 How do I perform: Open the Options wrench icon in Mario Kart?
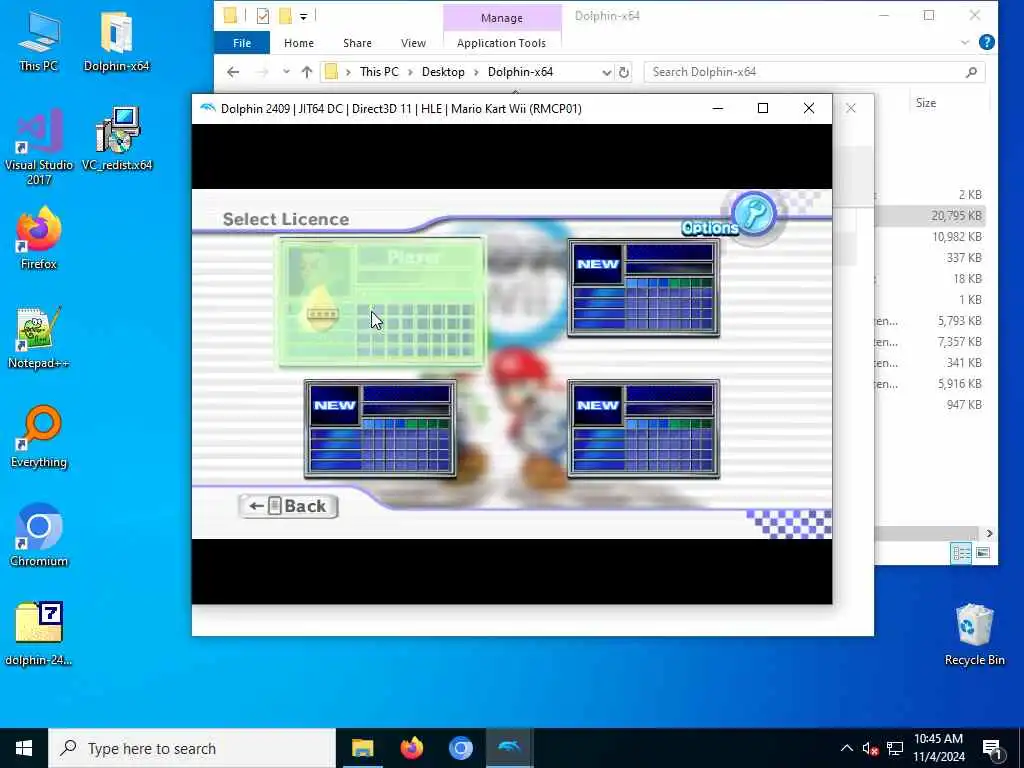[x=754, y=214]
